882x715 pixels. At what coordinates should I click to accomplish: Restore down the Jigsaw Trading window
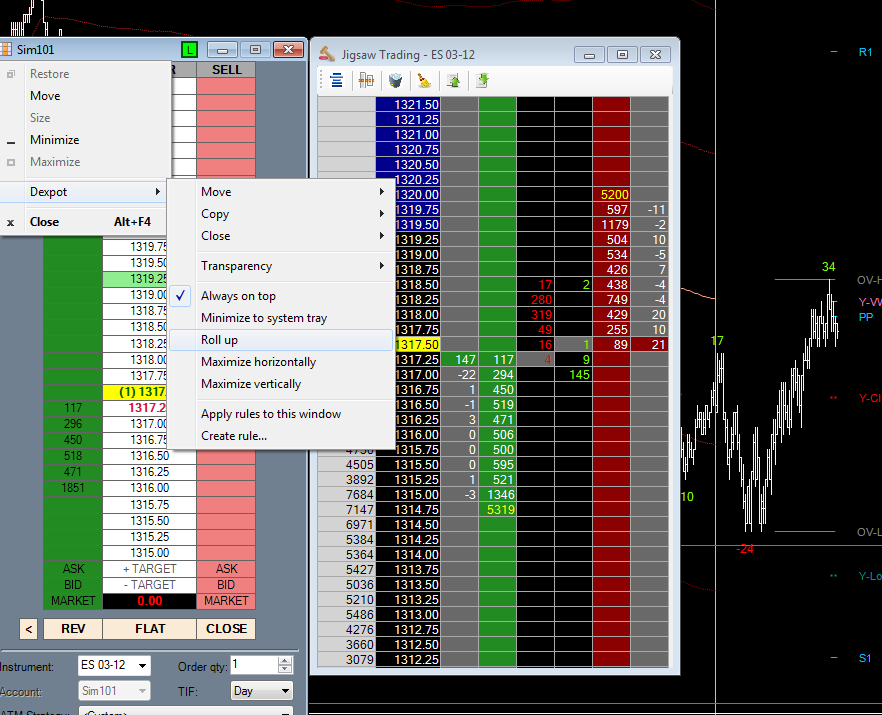point(622,55)
